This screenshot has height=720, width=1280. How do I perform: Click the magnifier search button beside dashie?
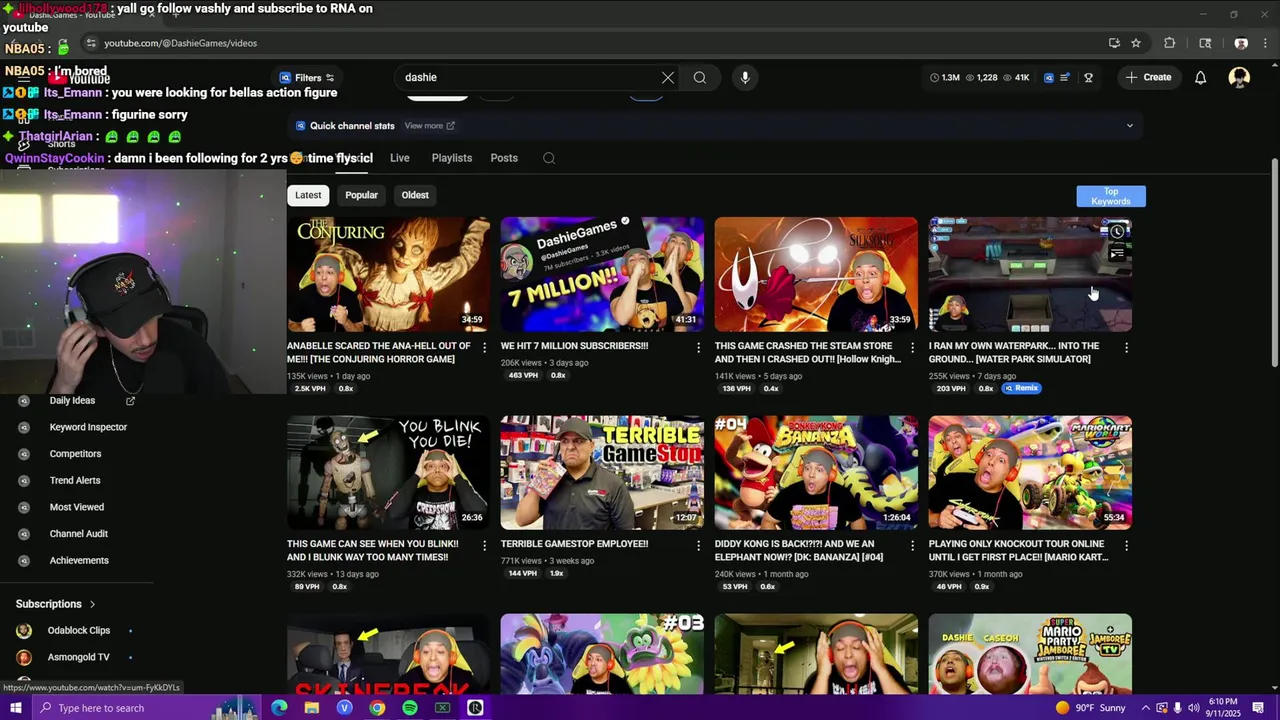point(700,77)
